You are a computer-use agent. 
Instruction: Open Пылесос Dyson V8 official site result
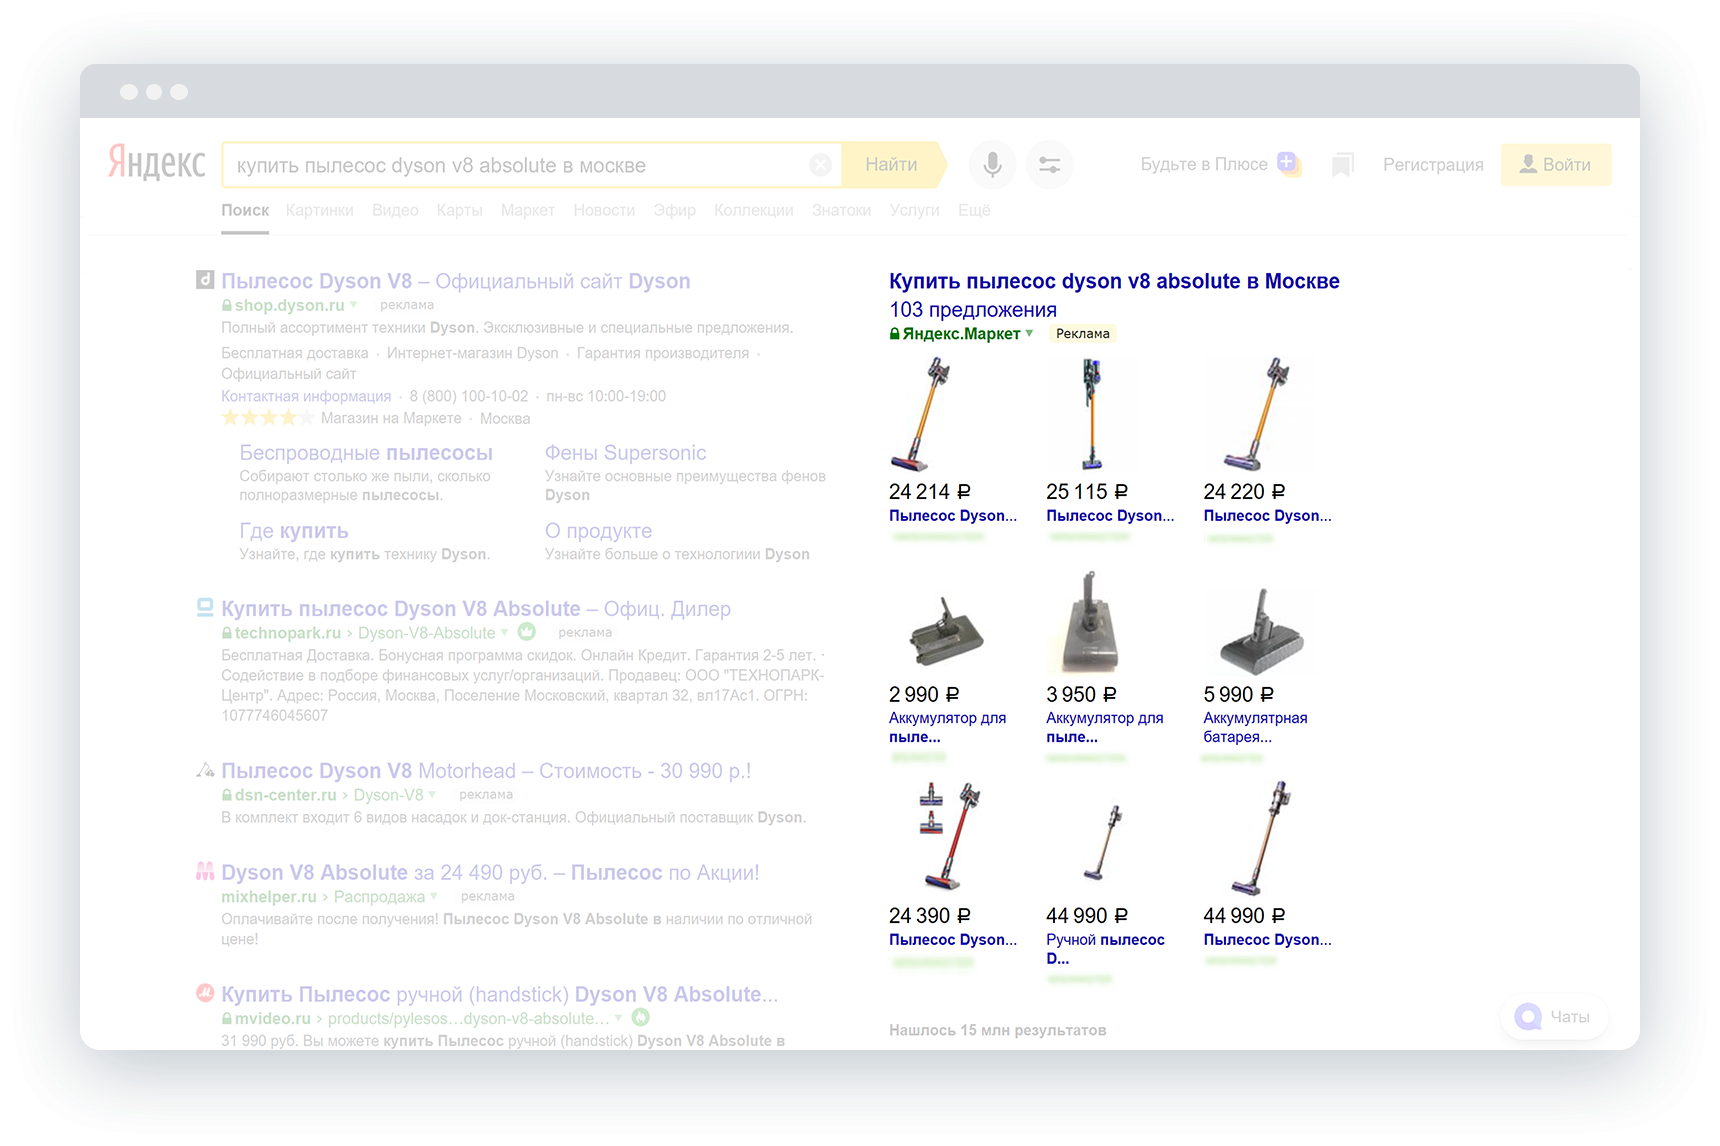pyautogui.click(x=456, y=281)
